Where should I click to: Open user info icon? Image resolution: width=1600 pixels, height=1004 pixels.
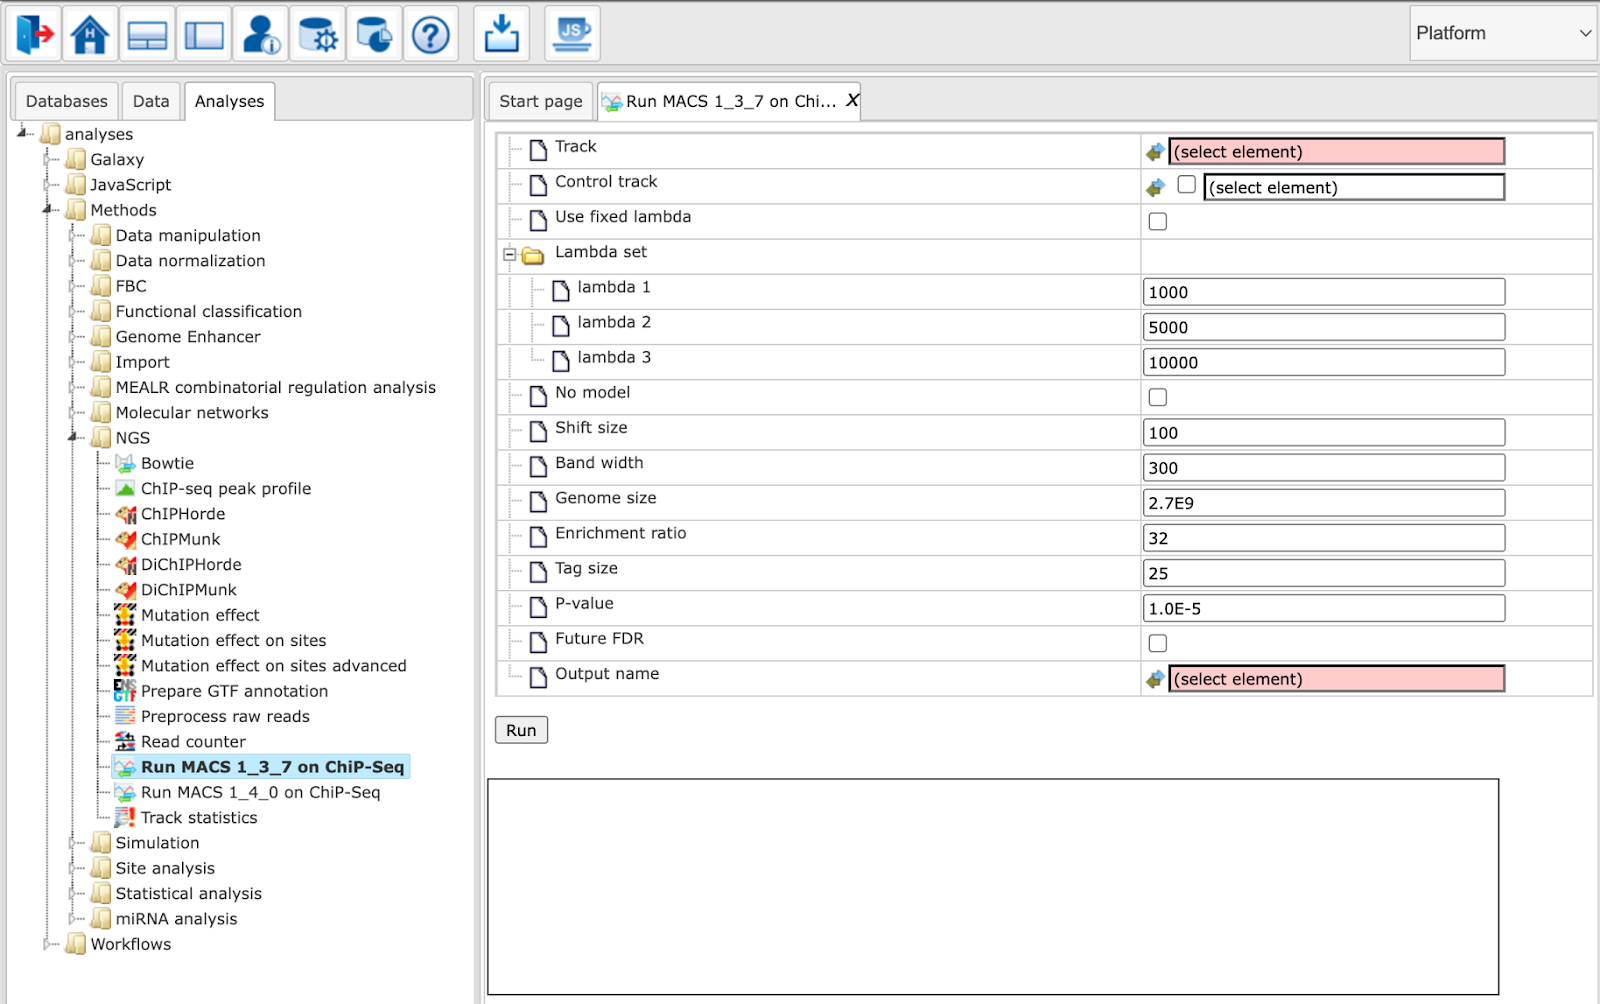pyautogui.click(x=261, y=34)
